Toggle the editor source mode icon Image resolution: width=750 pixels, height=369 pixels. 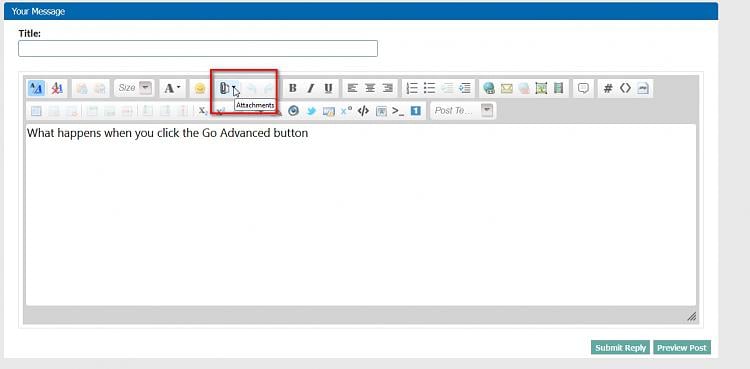tap(36, 88)
